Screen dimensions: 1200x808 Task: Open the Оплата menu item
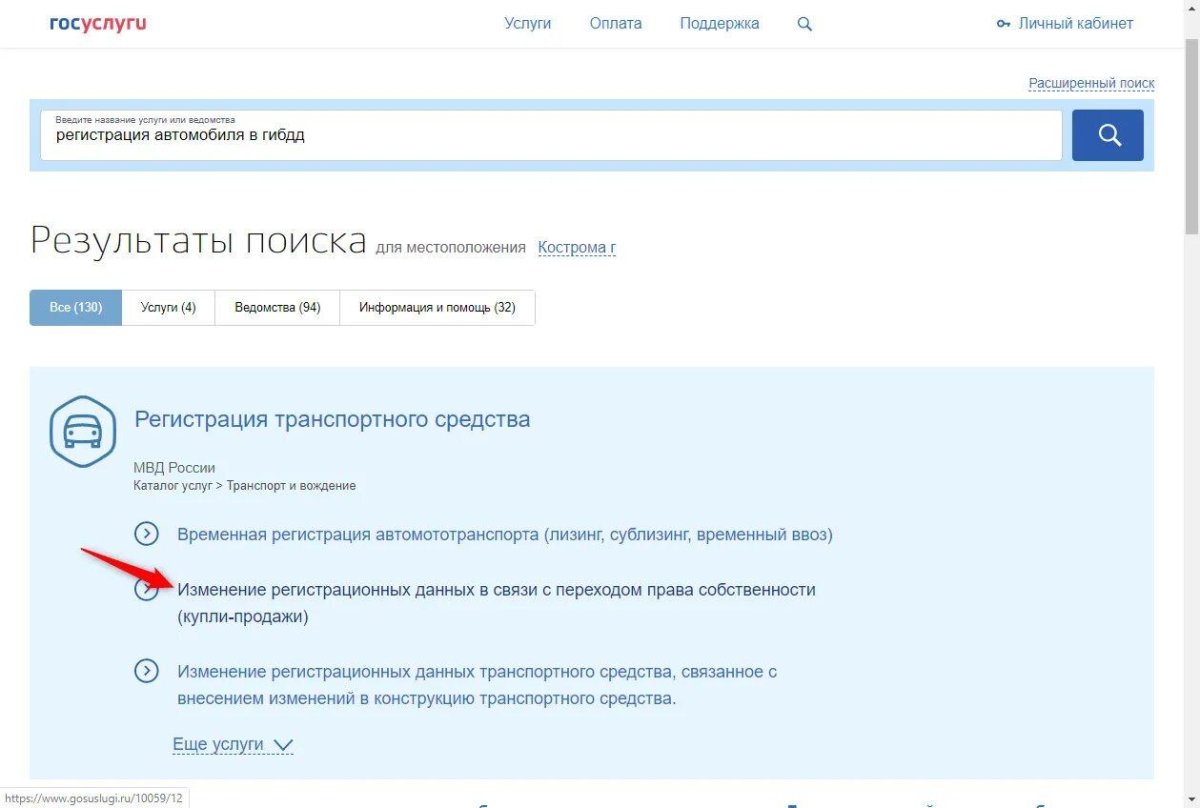pyautogui.click(x=615, y=22)
